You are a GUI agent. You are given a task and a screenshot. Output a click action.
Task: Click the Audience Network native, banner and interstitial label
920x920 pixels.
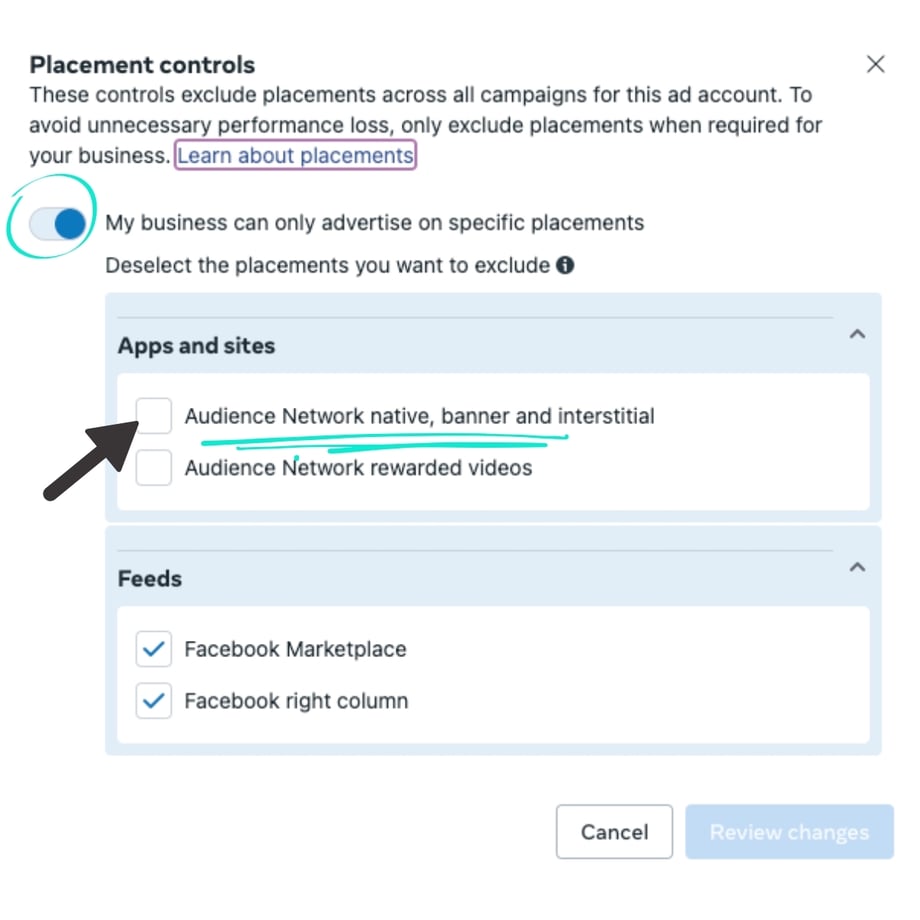coord(419,416)
